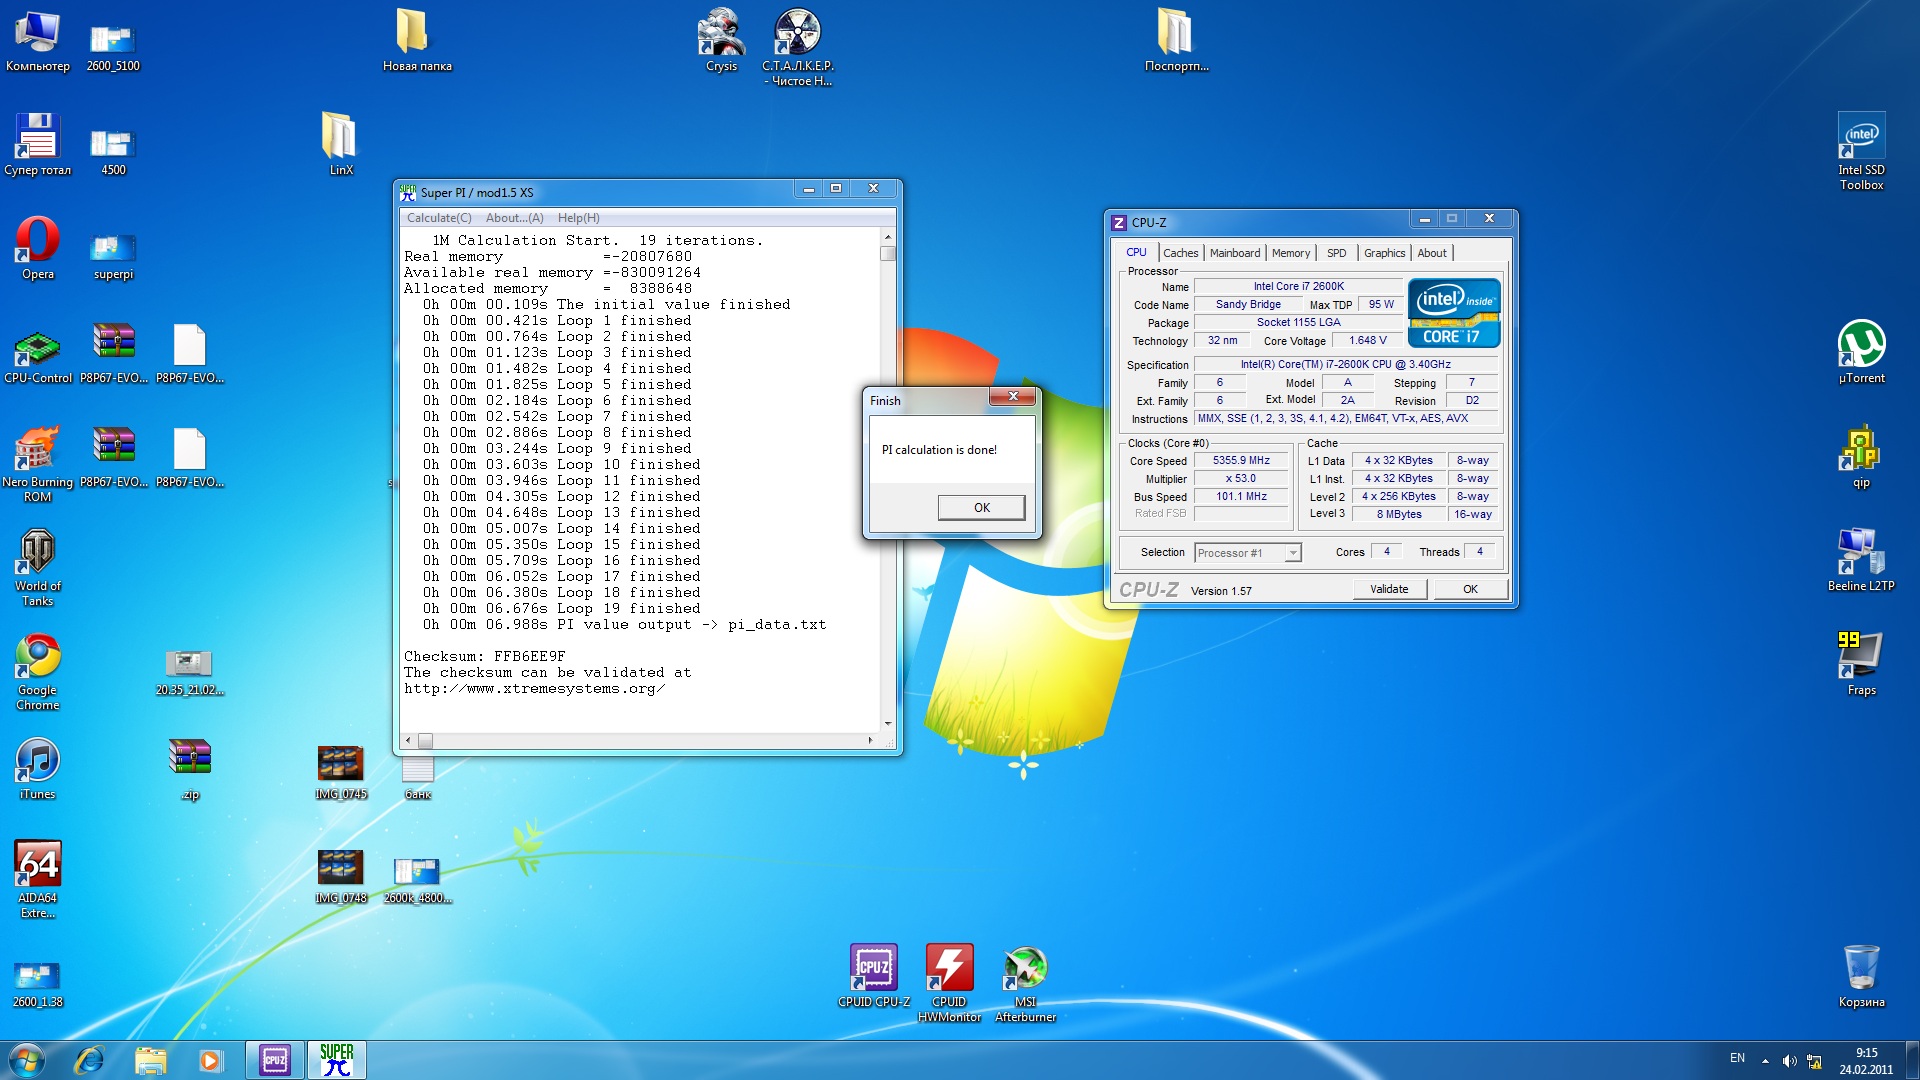This screenshot has width=1920, height=1080.
Task: Click the Validate button in CPU-Z
Action: (x=1388, y=589)
